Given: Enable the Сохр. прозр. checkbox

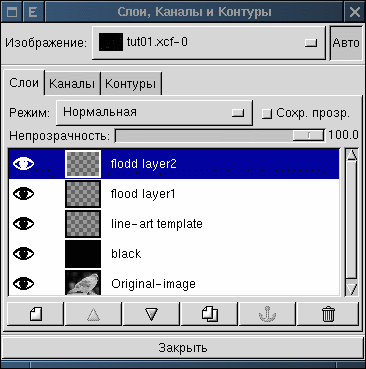Looking at the screenshot, I should click(x=267, y=114).
